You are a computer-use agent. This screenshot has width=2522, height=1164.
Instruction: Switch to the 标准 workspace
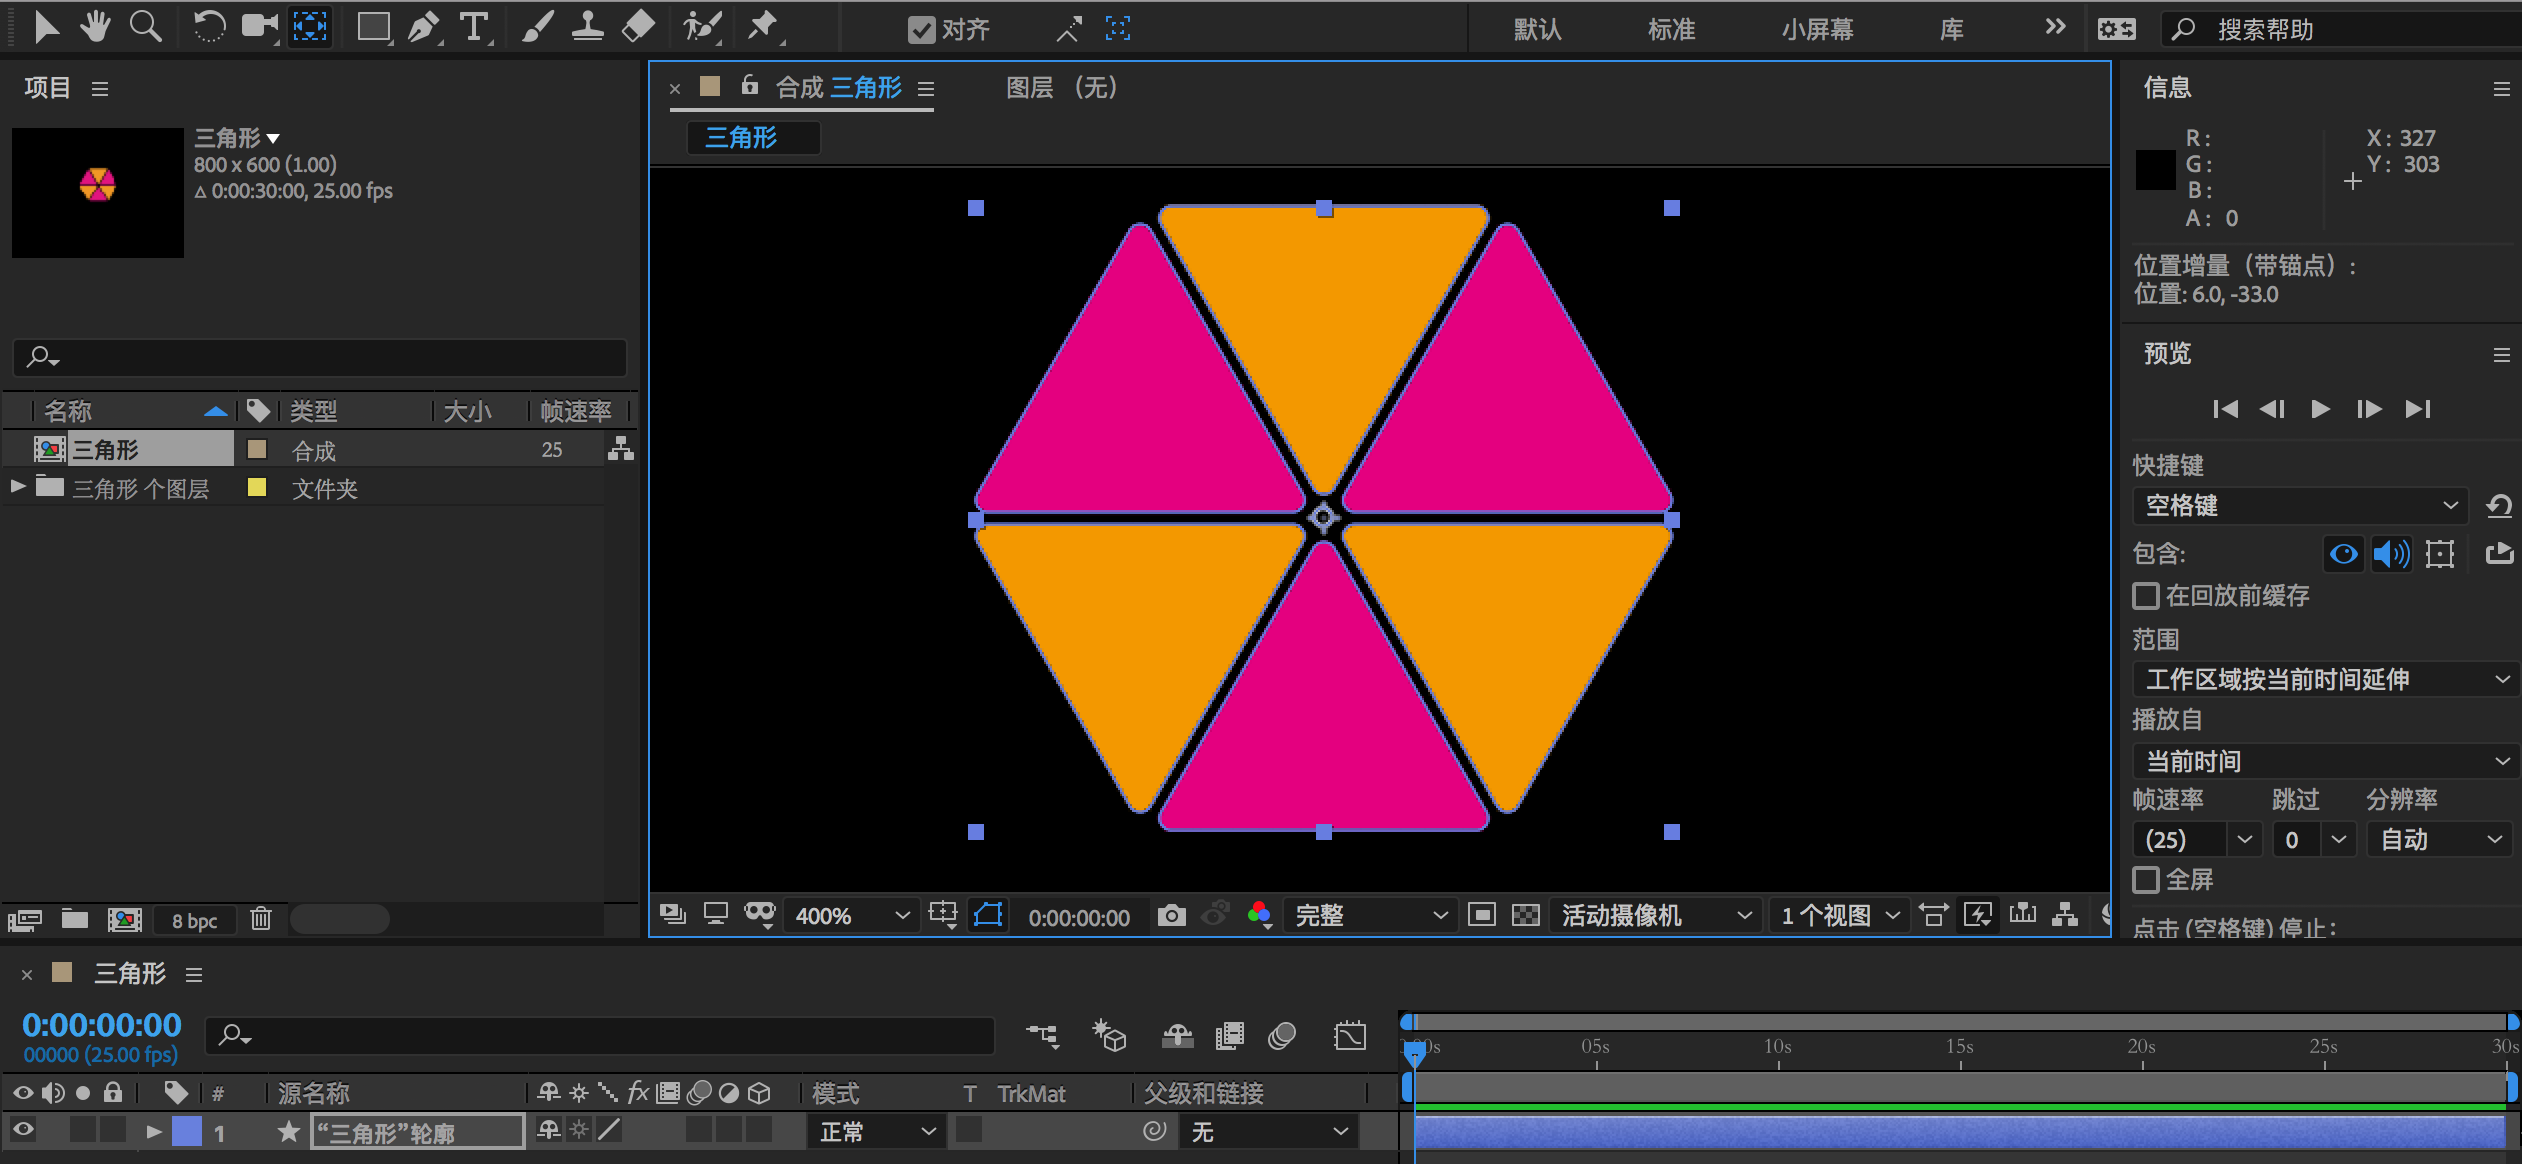point(1671,29)
